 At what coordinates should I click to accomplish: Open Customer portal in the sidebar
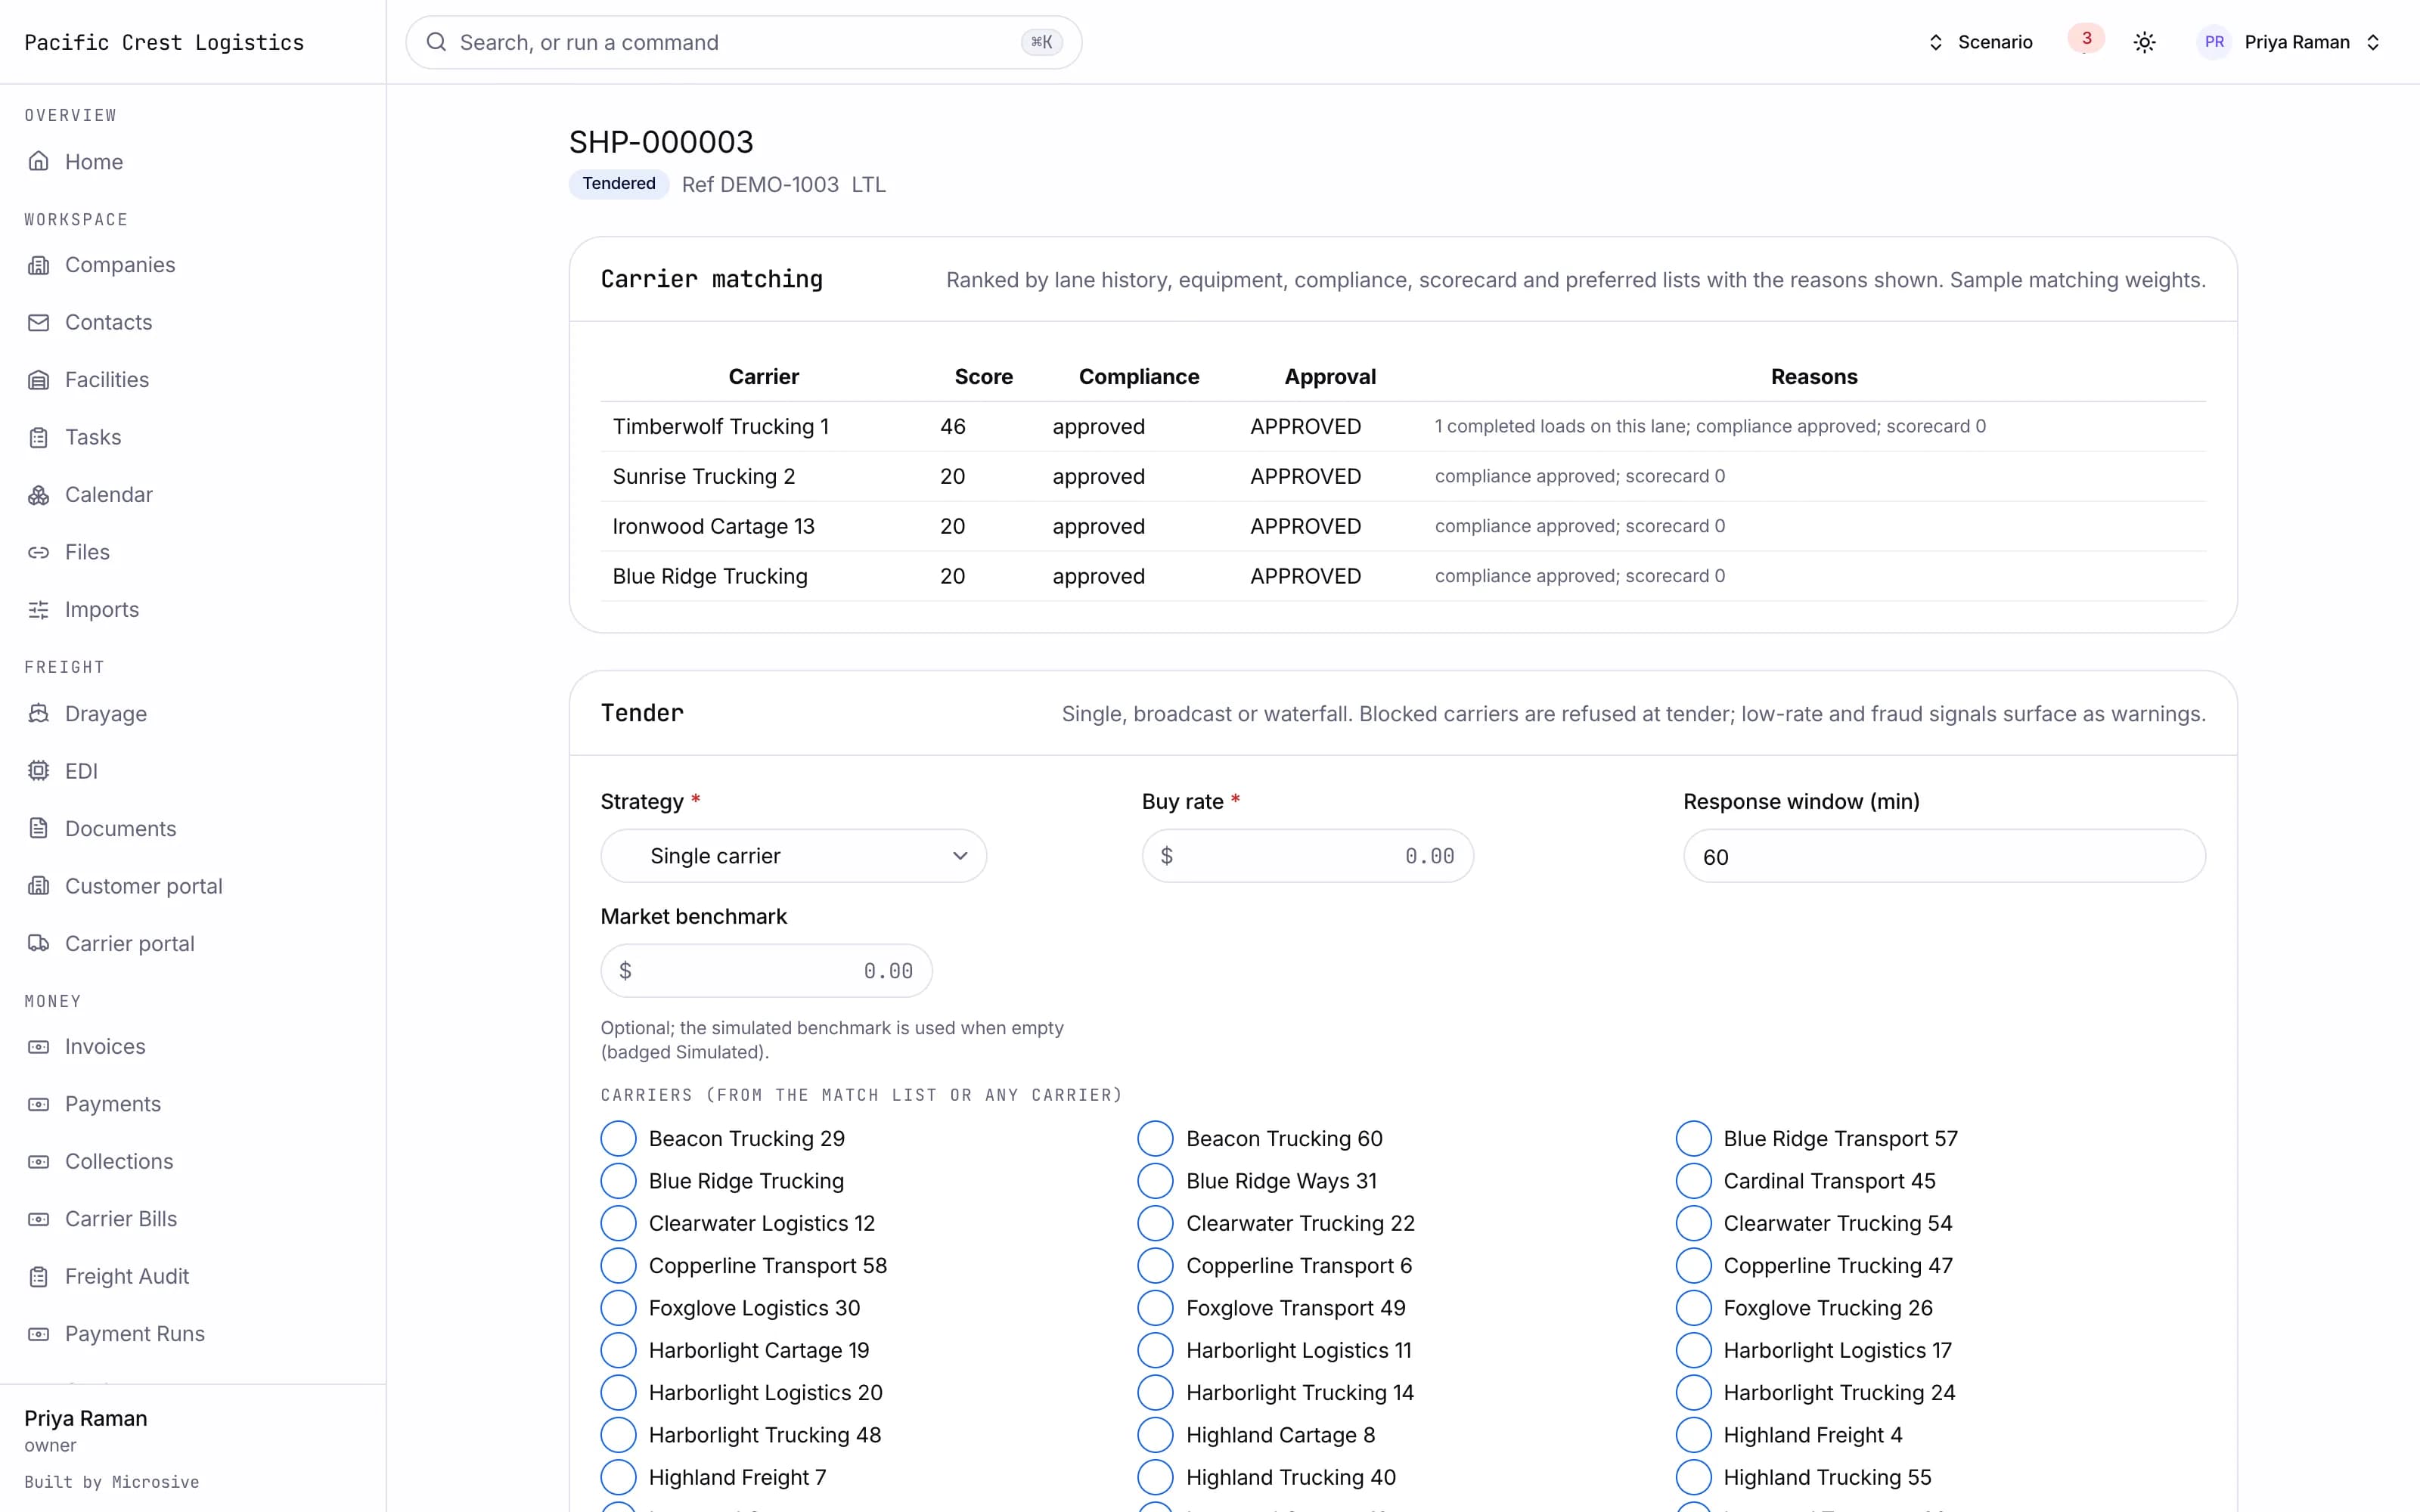143,887
